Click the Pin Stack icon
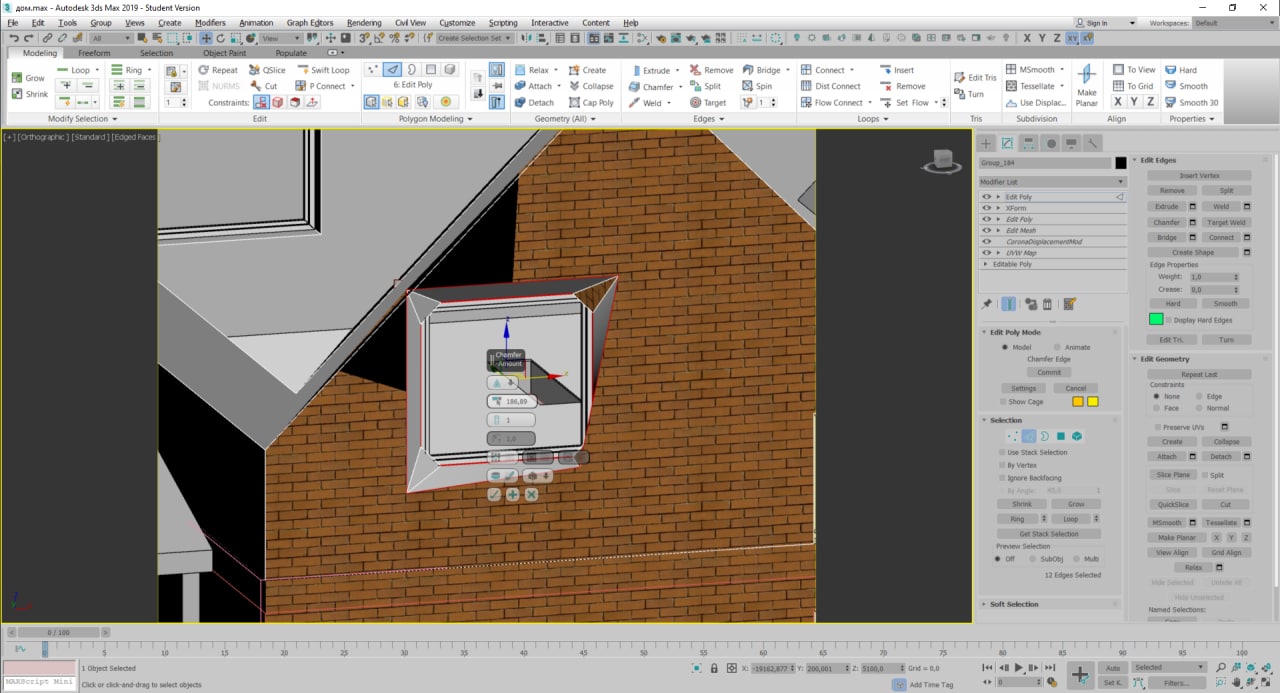This screenshot has width=1280, height=693. click(987, 304)
